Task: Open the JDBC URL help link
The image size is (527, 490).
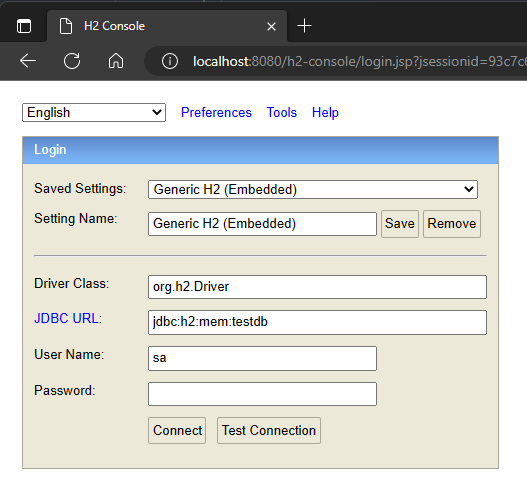Action: click(x=67, y=318)
